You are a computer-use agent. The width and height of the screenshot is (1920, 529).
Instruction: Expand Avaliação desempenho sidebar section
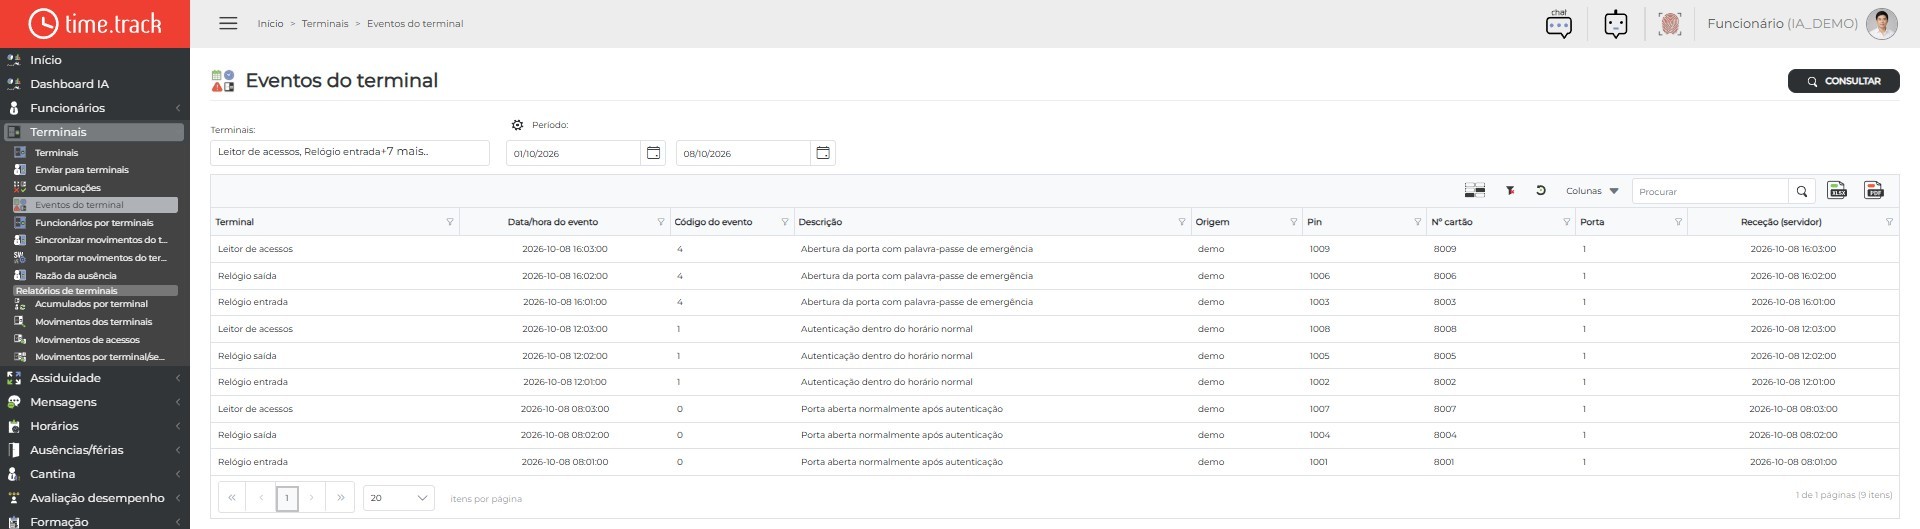[x=95, y=498]
